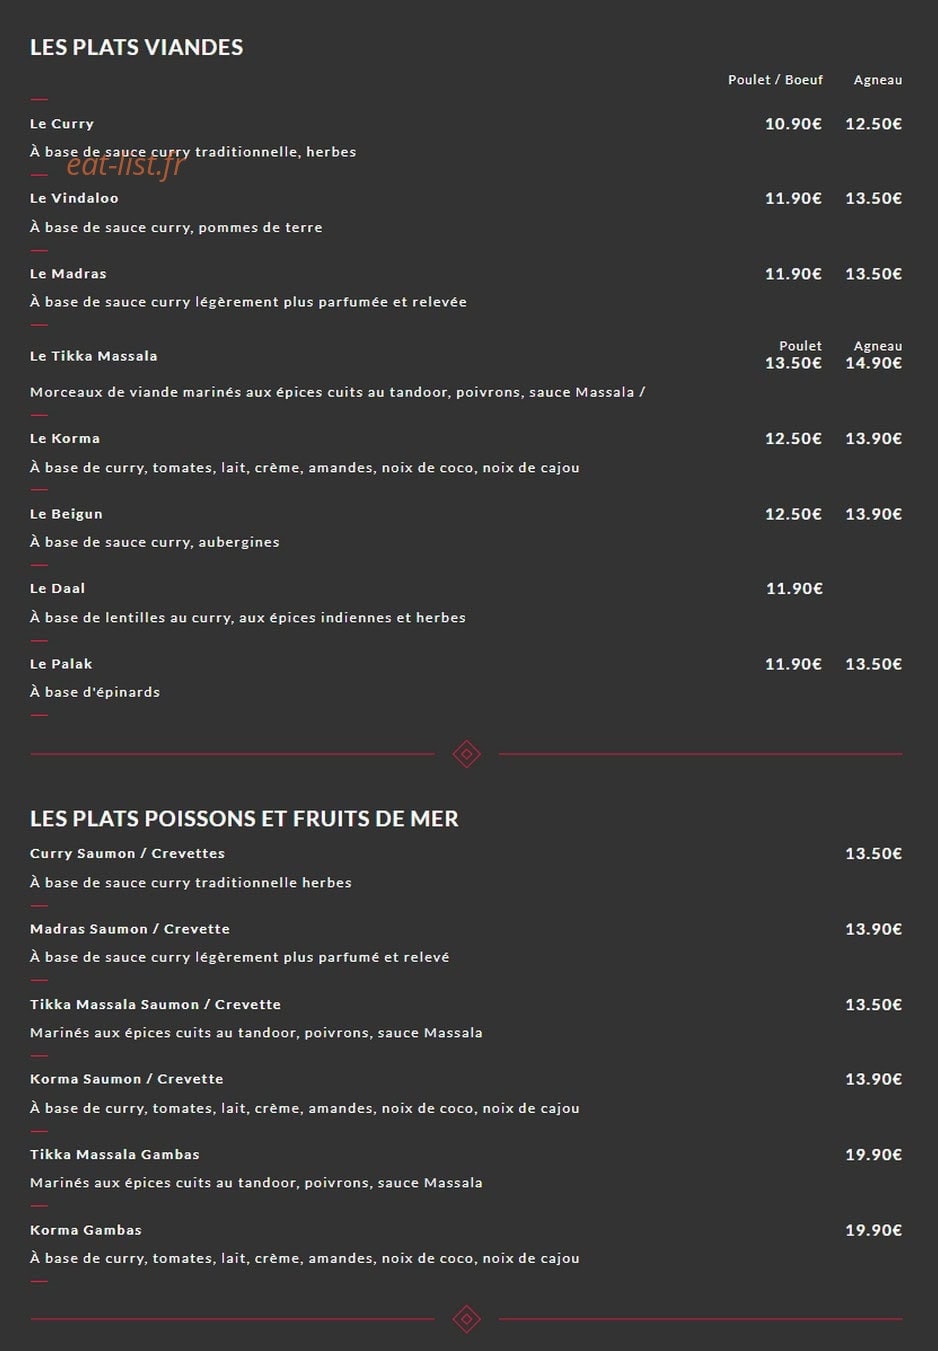The width and height of the screenshot is (938, 1351).
Task: Select Tikka Massala Gambas dish
Action: (115, 1154)
